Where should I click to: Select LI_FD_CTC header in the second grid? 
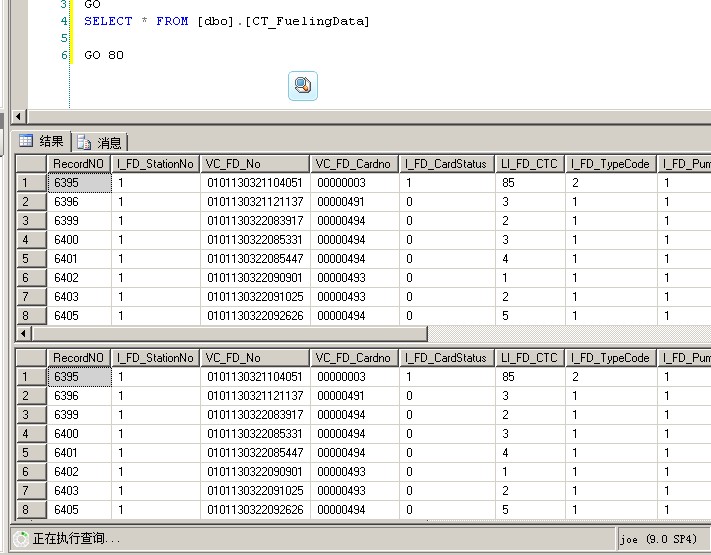530,358
